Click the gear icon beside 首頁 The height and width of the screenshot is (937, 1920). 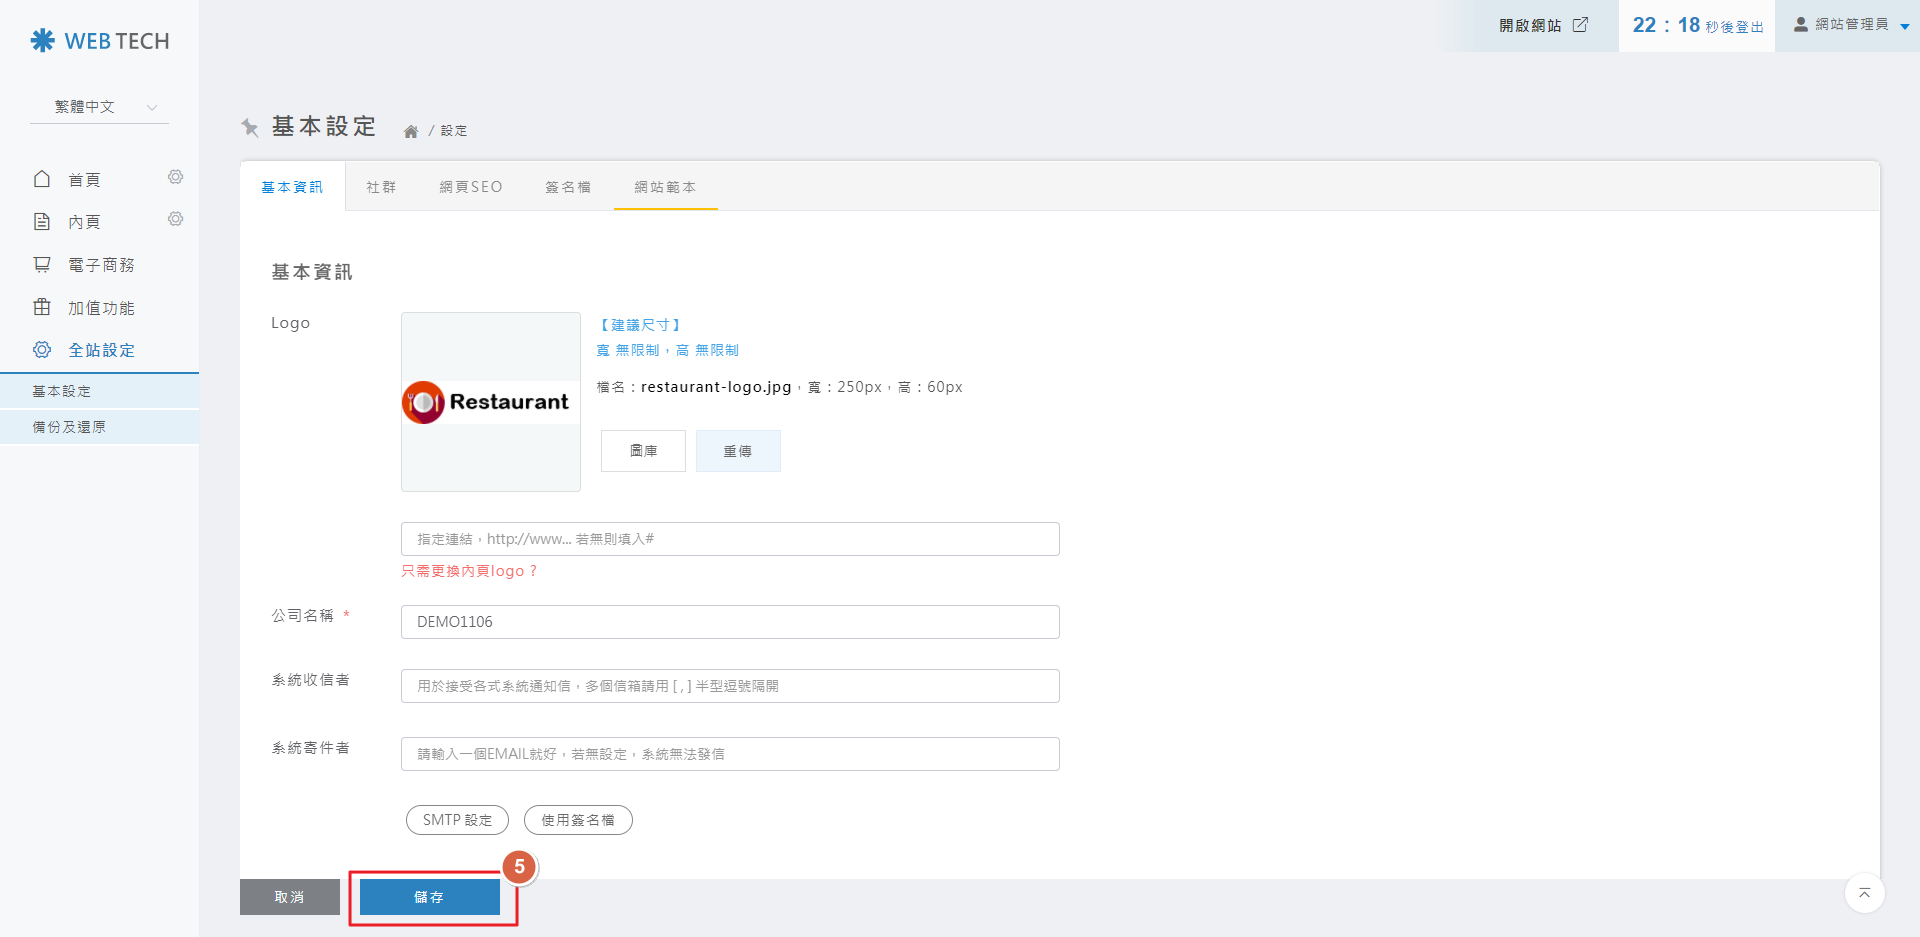click(x=175, y=177)
